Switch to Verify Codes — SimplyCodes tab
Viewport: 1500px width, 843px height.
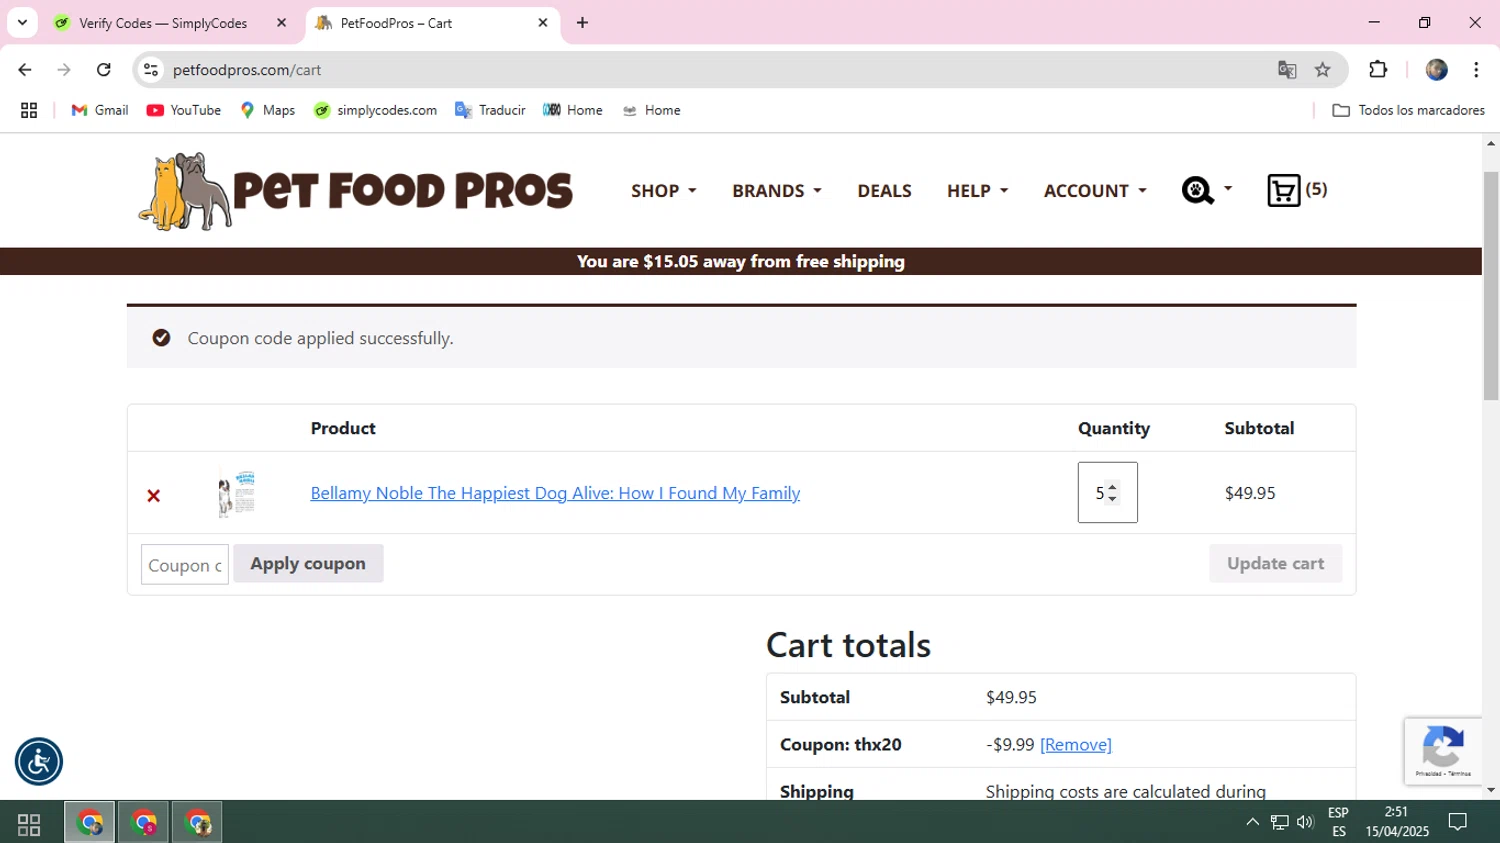170,23
